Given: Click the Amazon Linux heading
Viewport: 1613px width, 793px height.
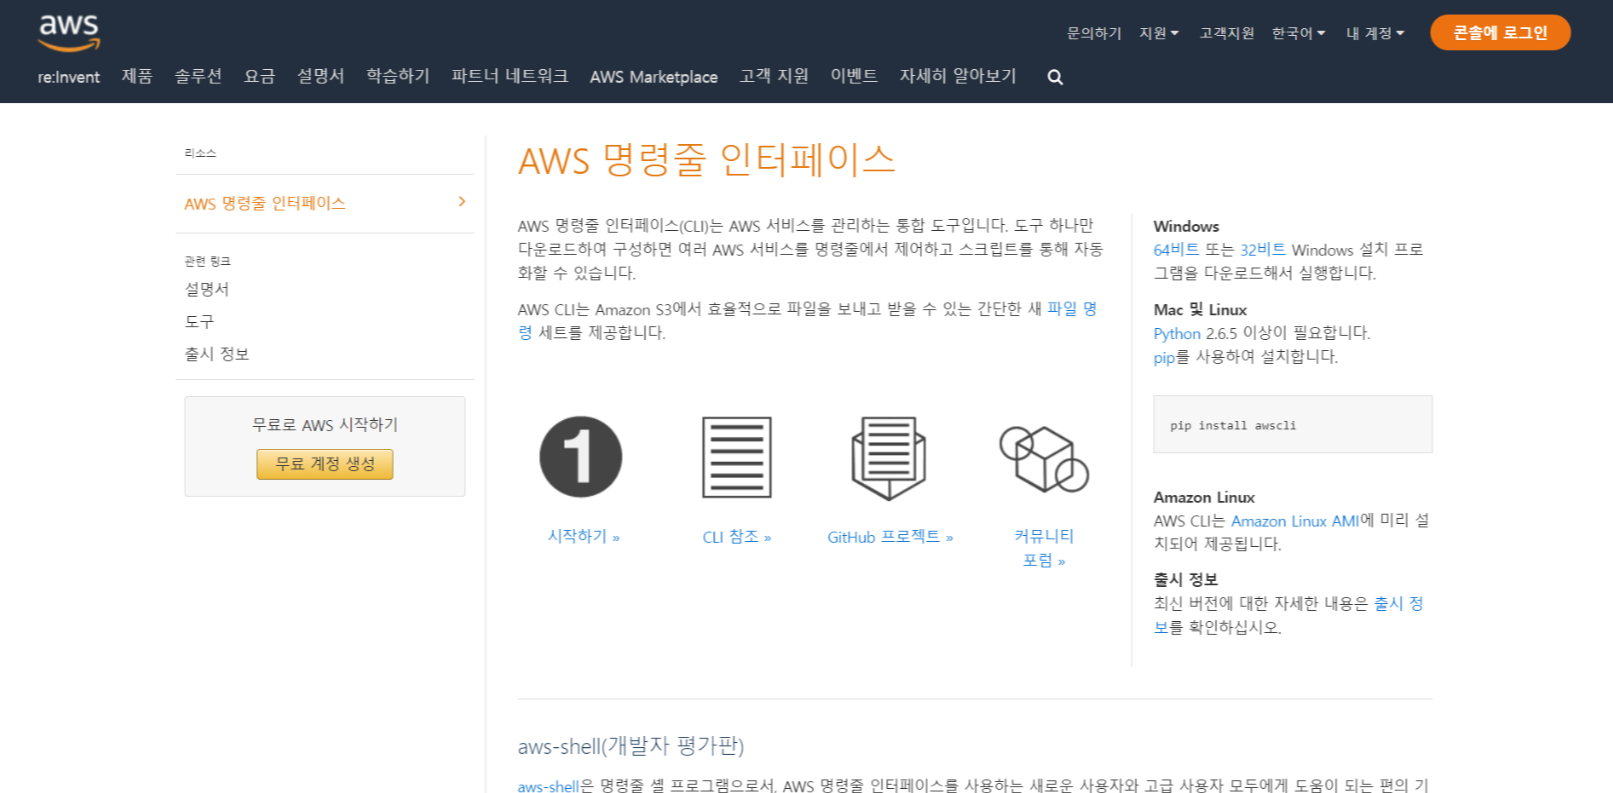Looking at the screenshot, I should coord(1204,497).
